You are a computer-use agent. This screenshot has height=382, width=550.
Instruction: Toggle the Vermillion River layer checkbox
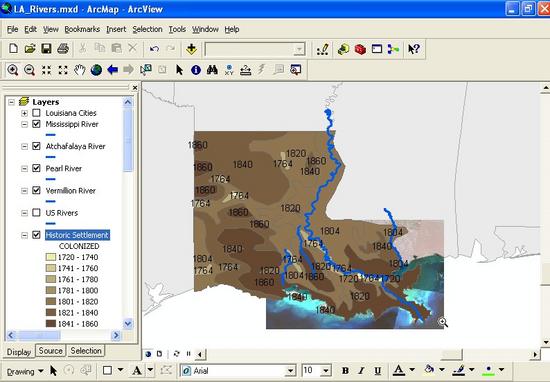(36, 190)
